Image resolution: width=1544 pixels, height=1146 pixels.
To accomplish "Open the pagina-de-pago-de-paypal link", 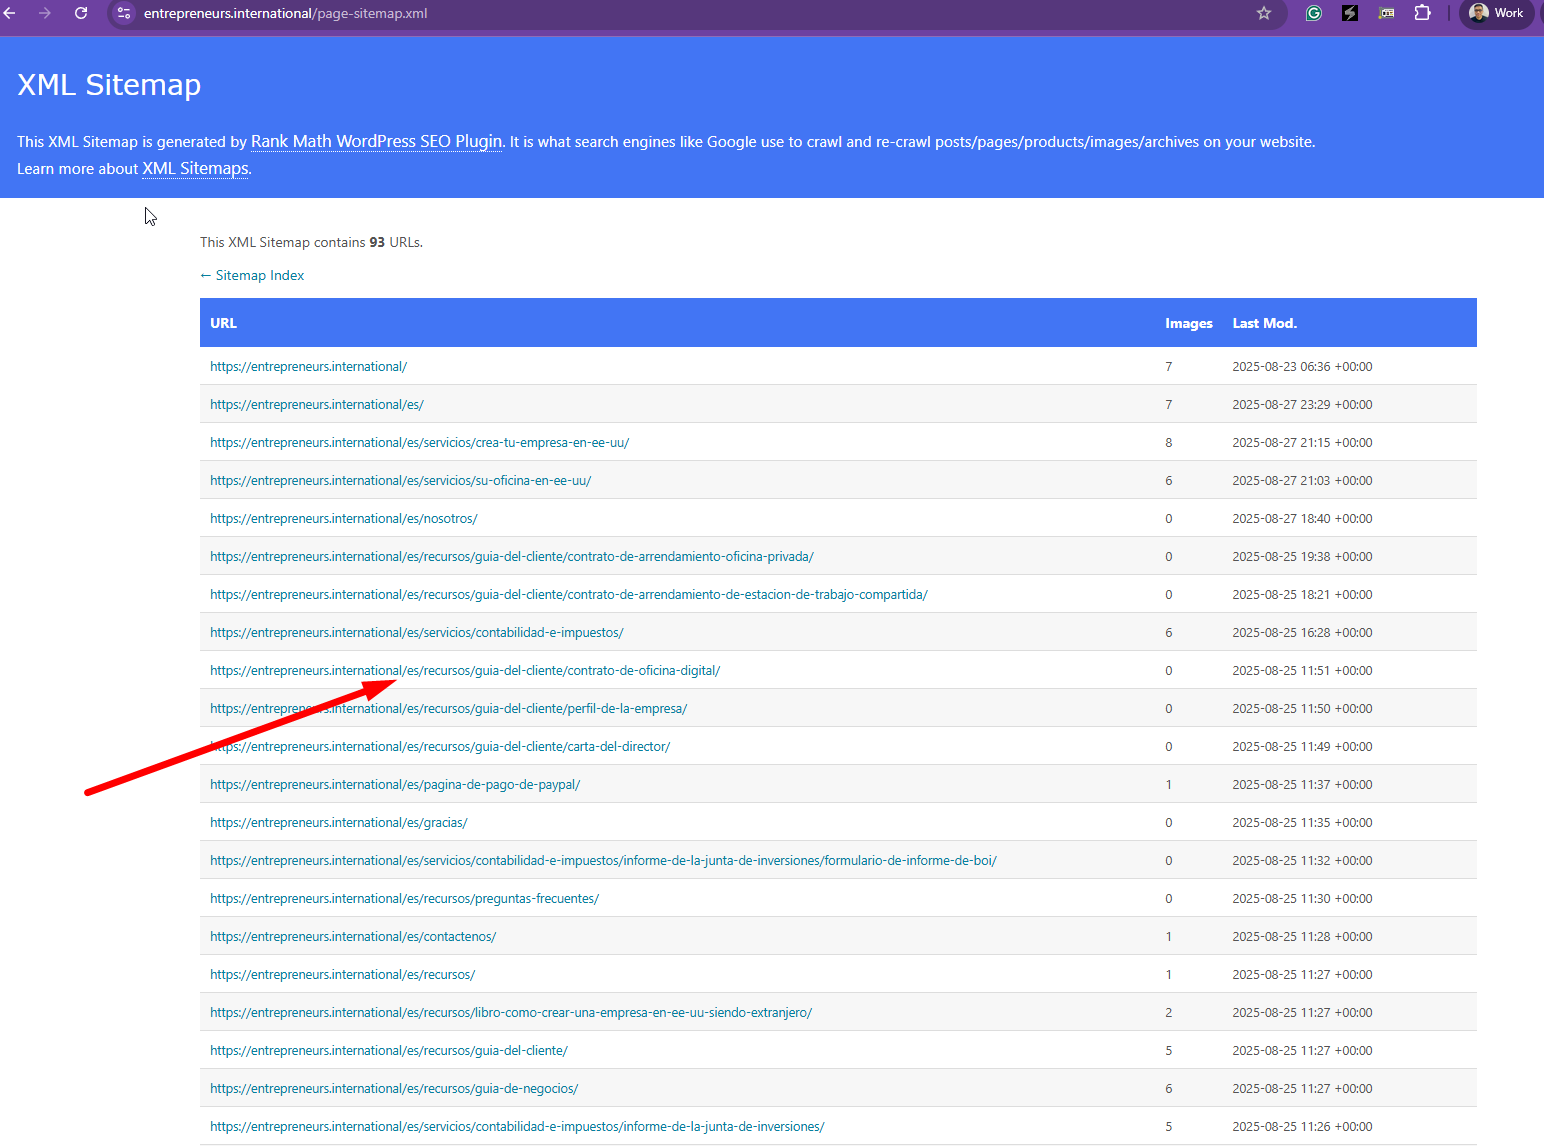I will [395, 785].
